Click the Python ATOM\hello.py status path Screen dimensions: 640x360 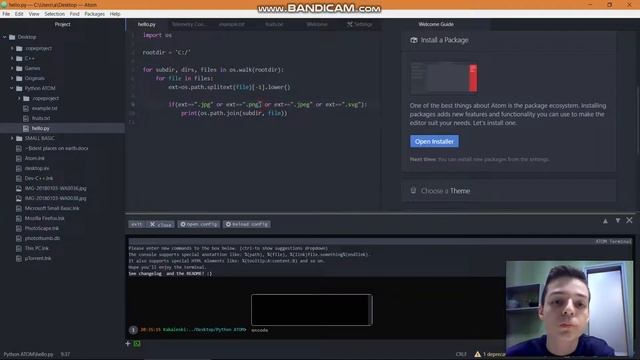point(29,354)
